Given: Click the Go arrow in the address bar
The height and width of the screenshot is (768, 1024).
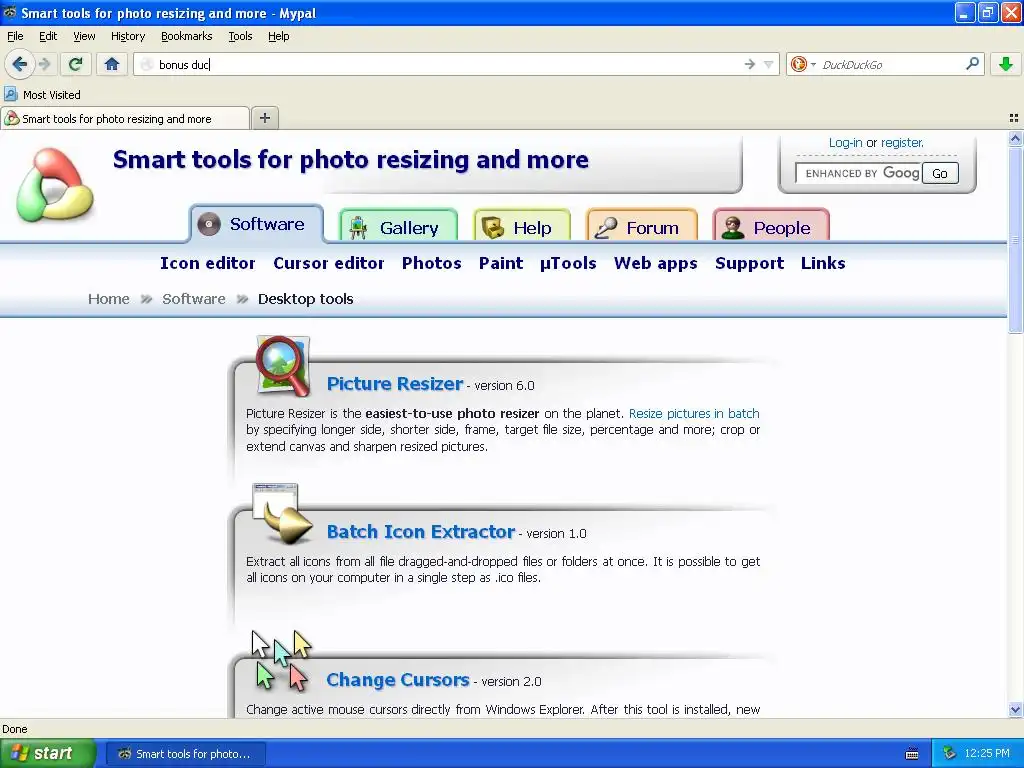Looking at the screenshot, I should [x=749, y=64].
